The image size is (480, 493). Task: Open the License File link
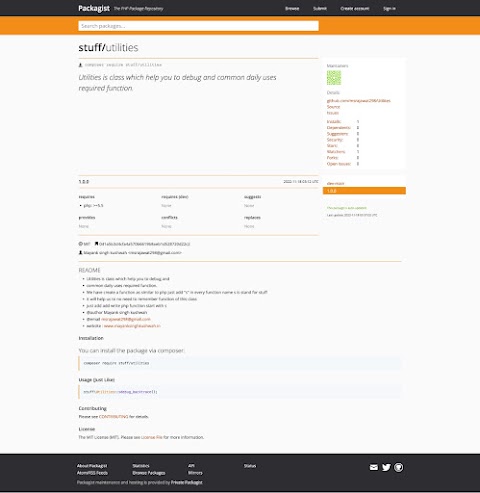tap(151, 437)
